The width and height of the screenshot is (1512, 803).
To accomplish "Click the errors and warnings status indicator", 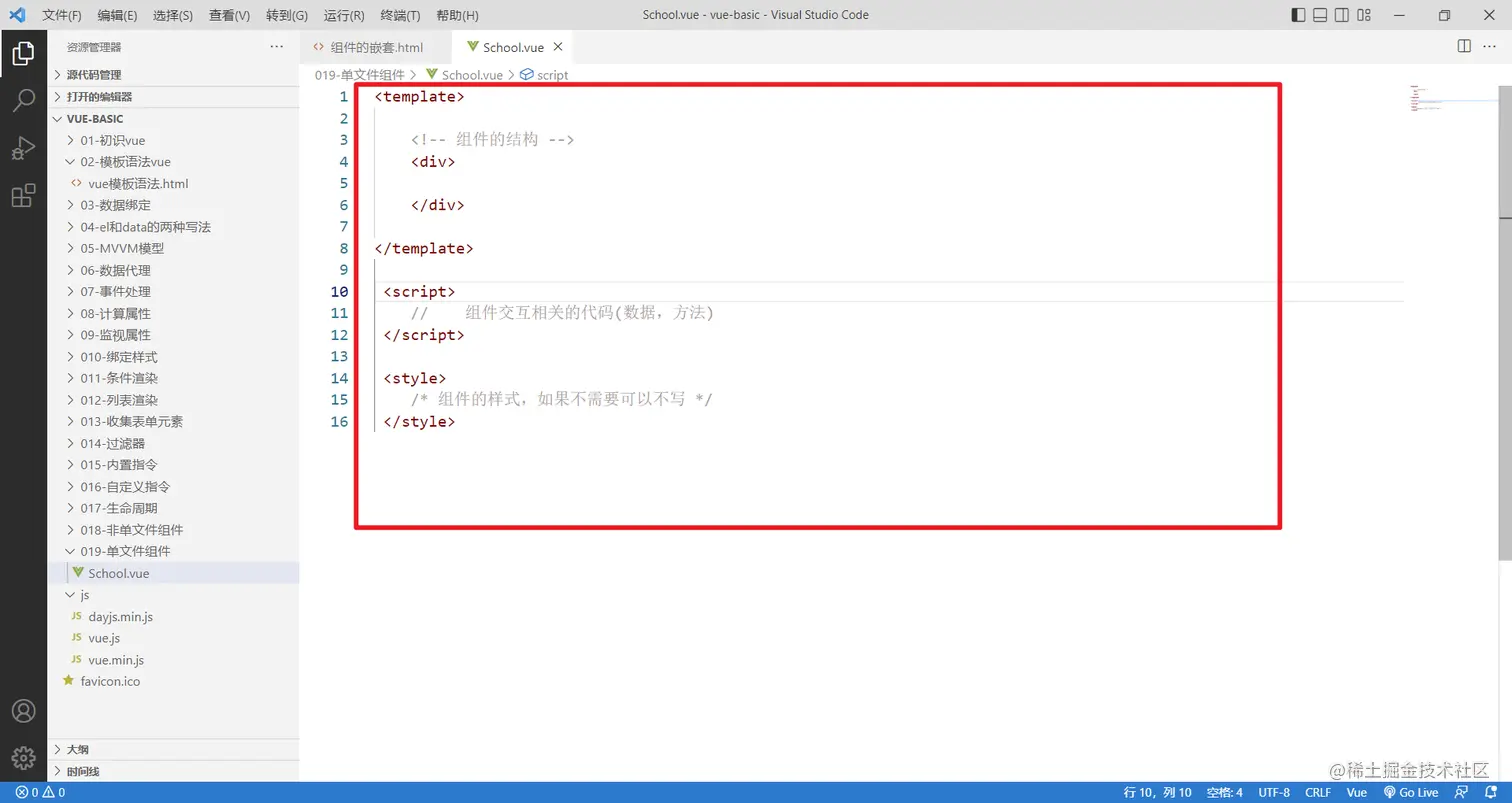I will pos(40,792).
